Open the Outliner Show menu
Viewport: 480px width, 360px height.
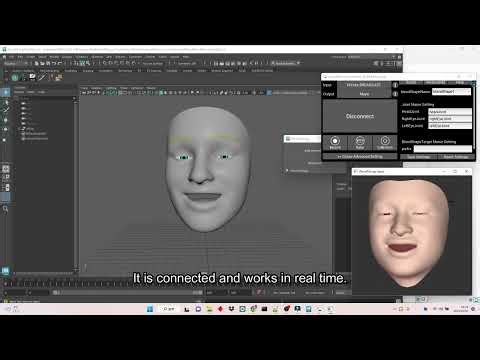(30, 92)
